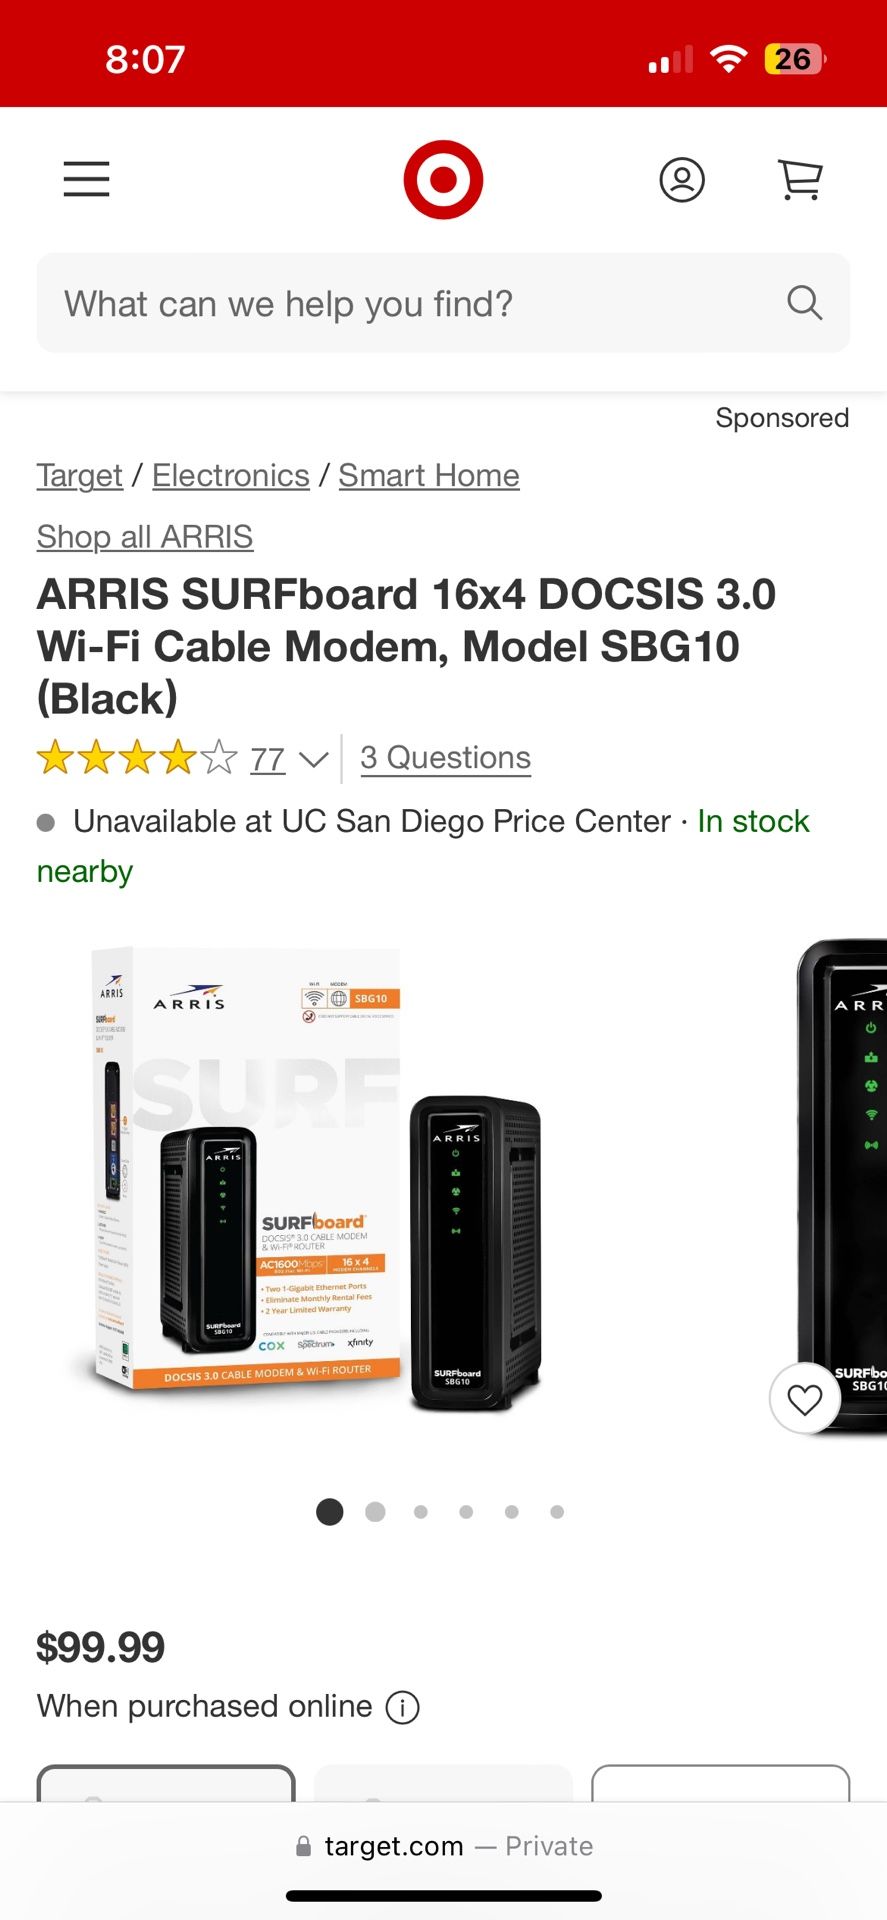Tap the target.com address bar

coord(443,1846)
